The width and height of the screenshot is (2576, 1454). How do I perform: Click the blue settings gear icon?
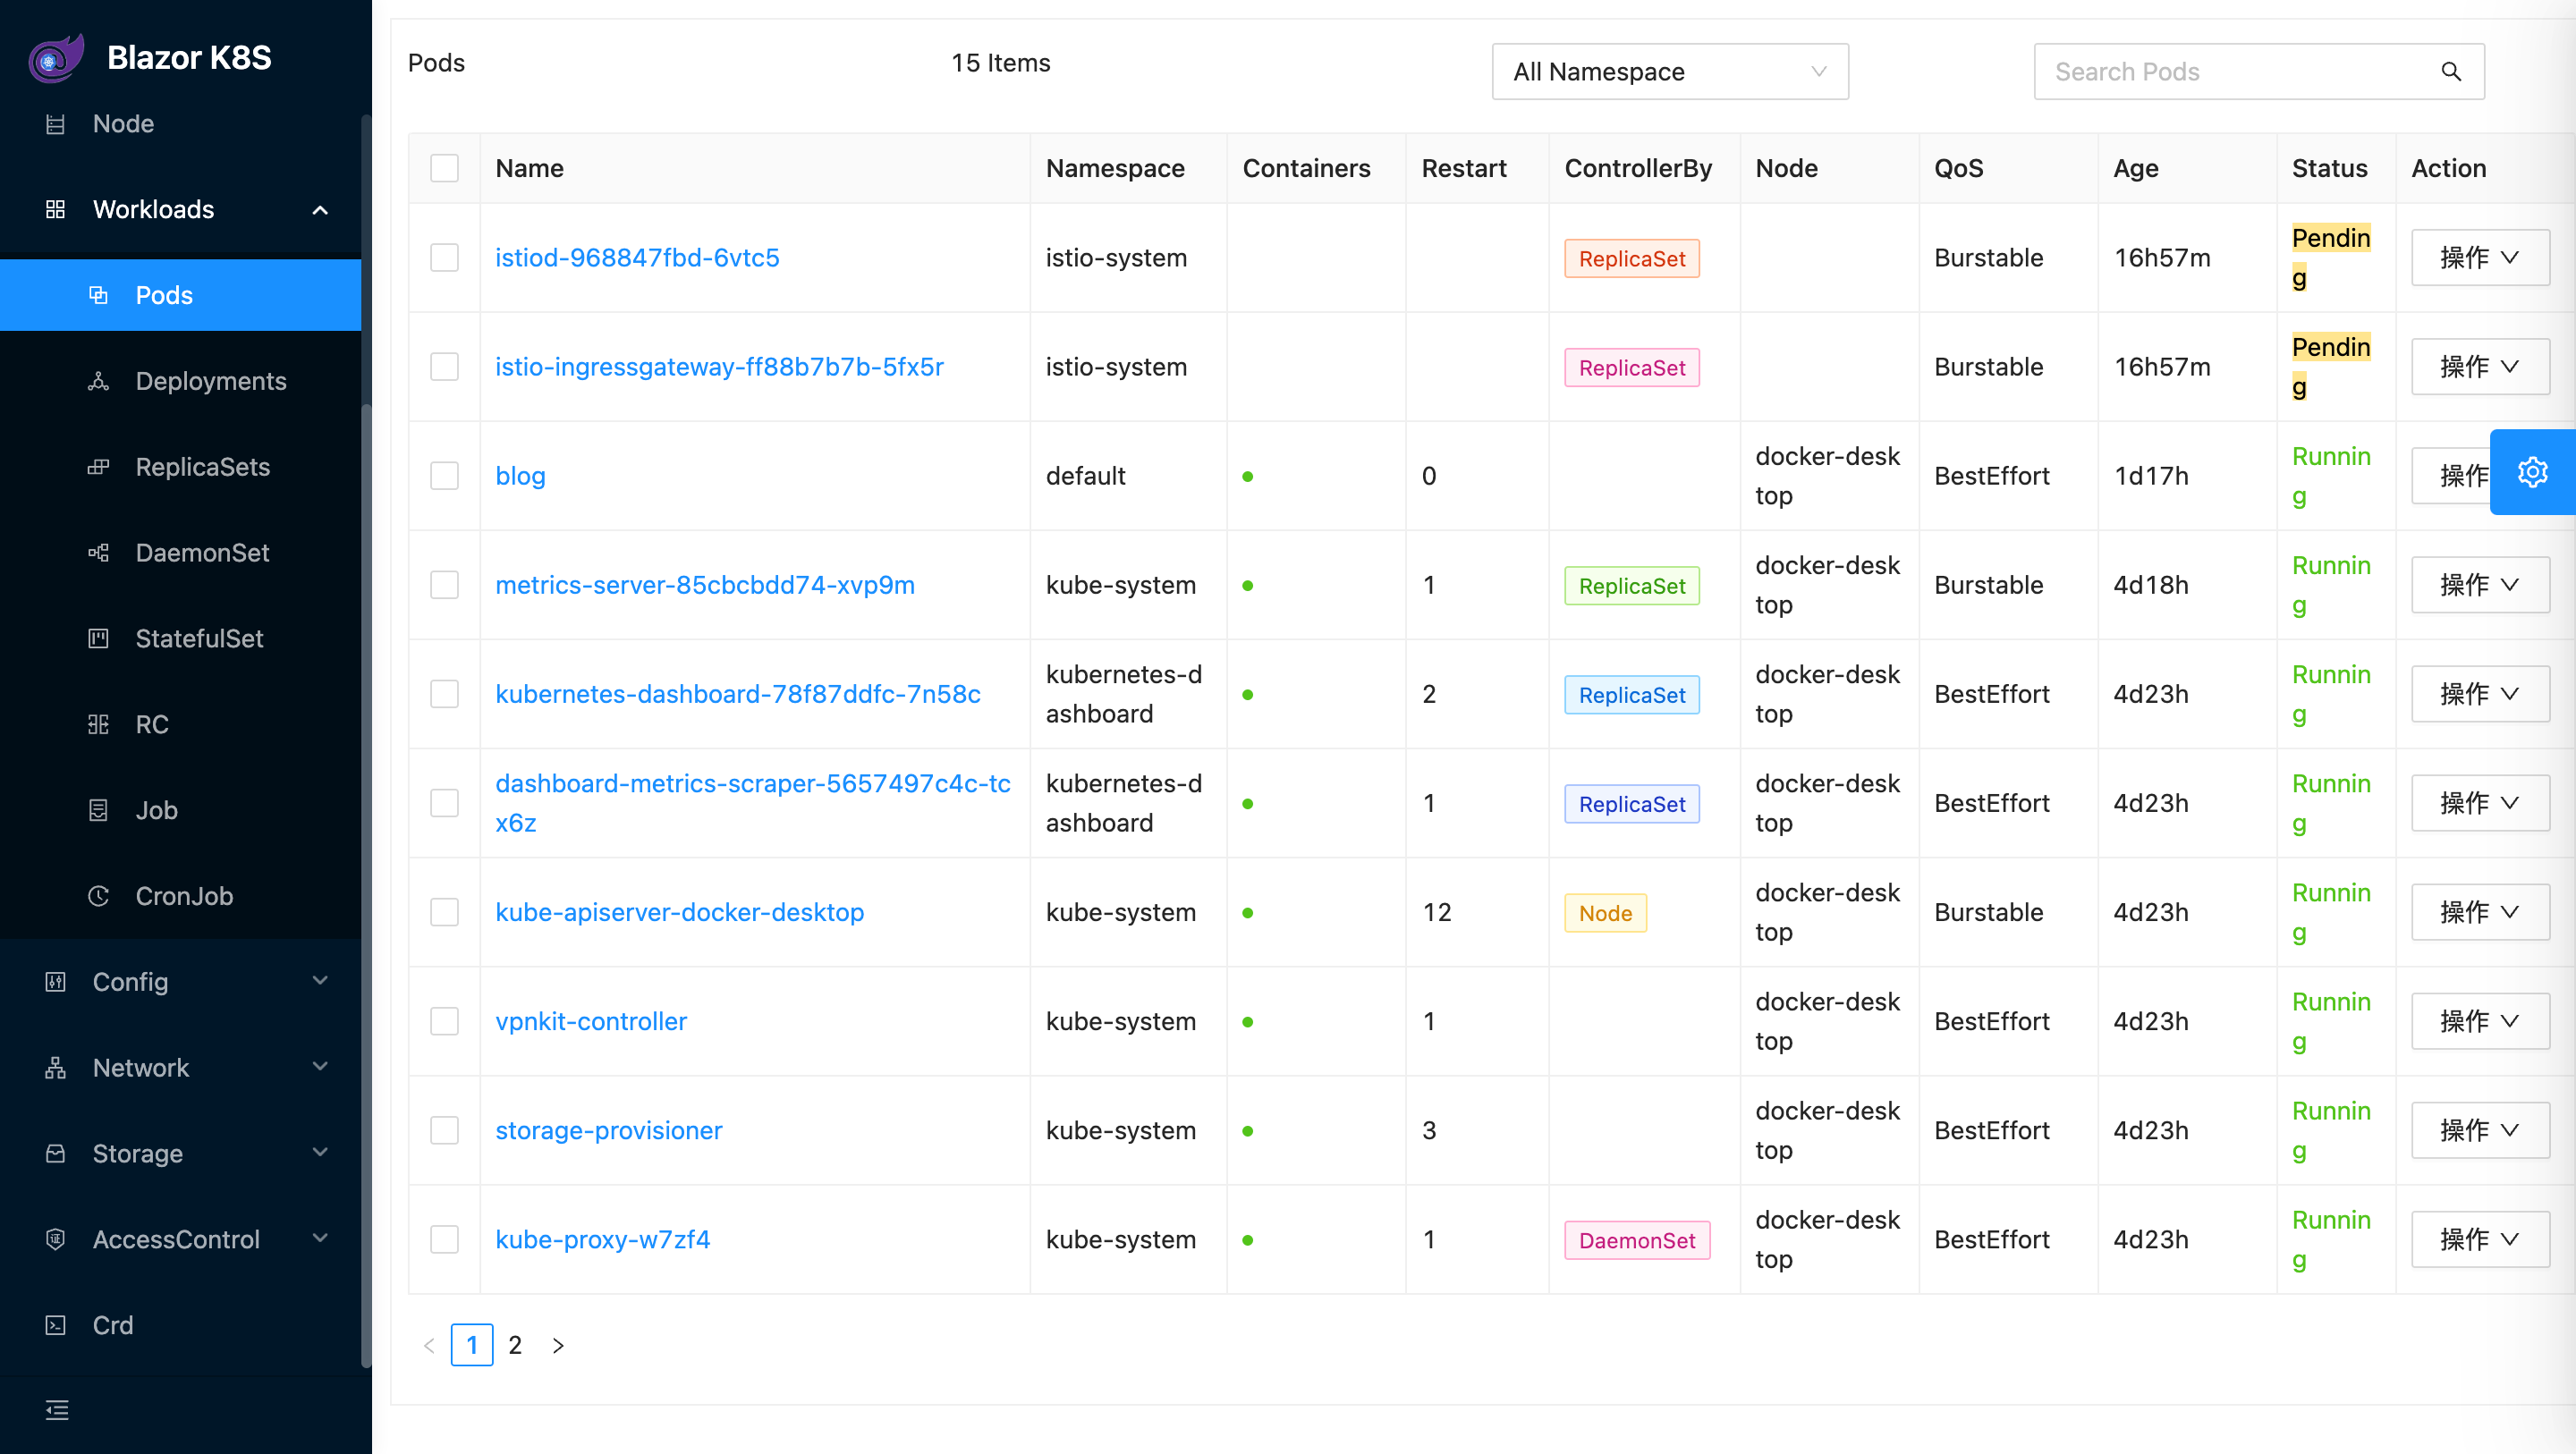tap(2532, 472)
